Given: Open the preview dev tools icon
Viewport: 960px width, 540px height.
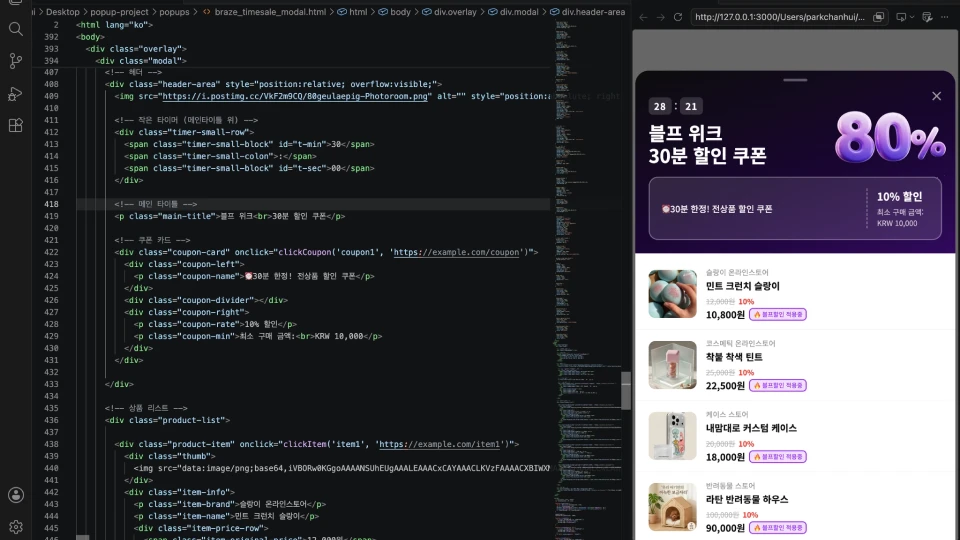Looking at the screenshot, I should [928, 17].
